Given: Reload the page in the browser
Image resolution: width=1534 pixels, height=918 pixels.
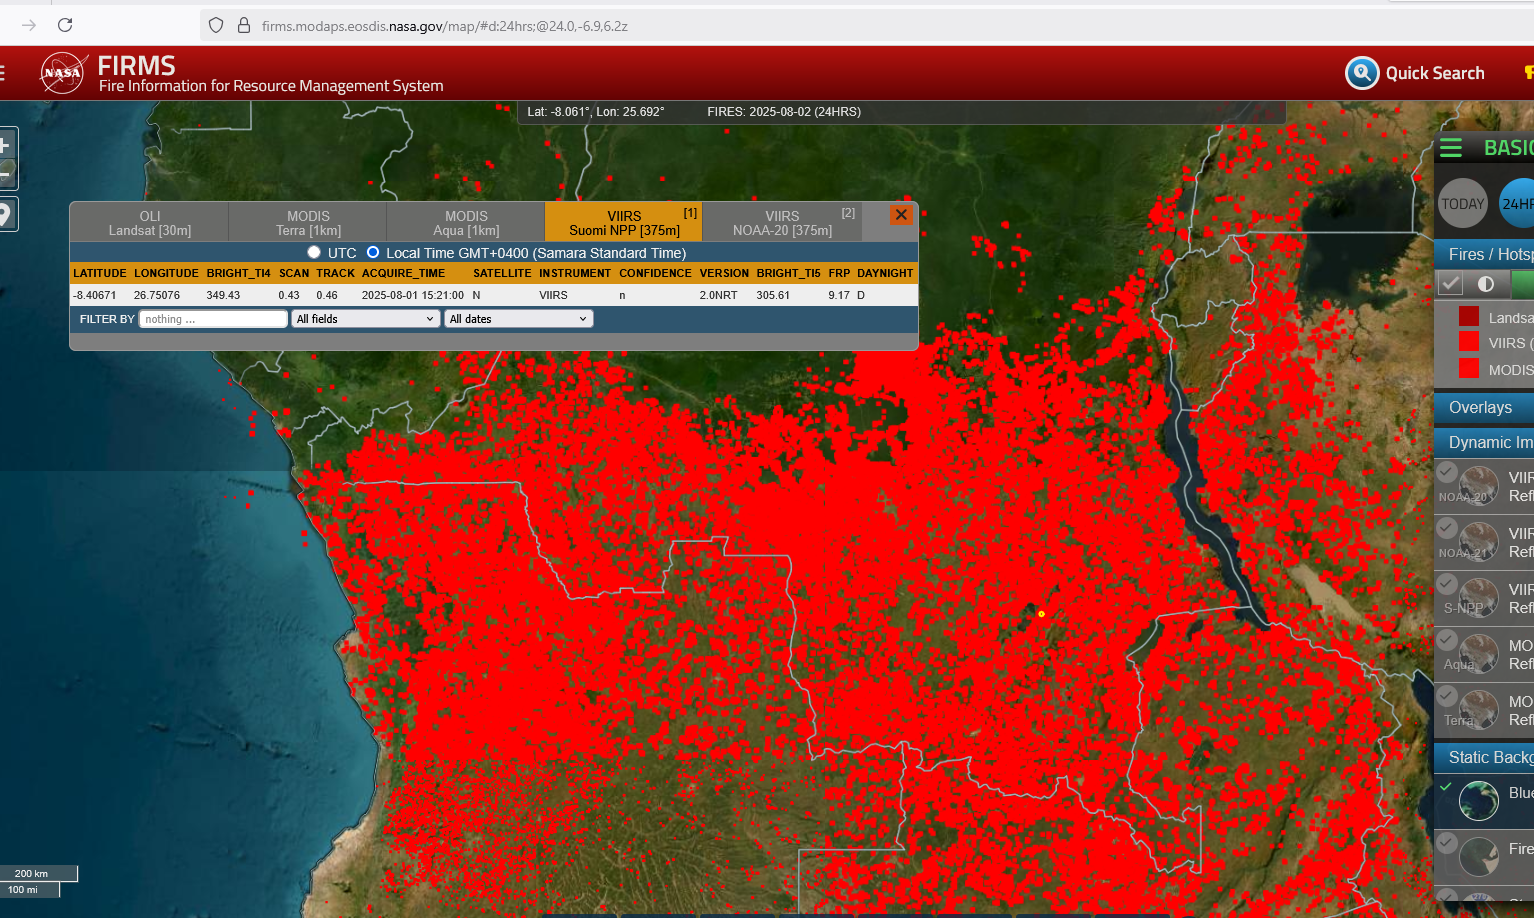Looking at the screenshot, I should click(65, 25).
